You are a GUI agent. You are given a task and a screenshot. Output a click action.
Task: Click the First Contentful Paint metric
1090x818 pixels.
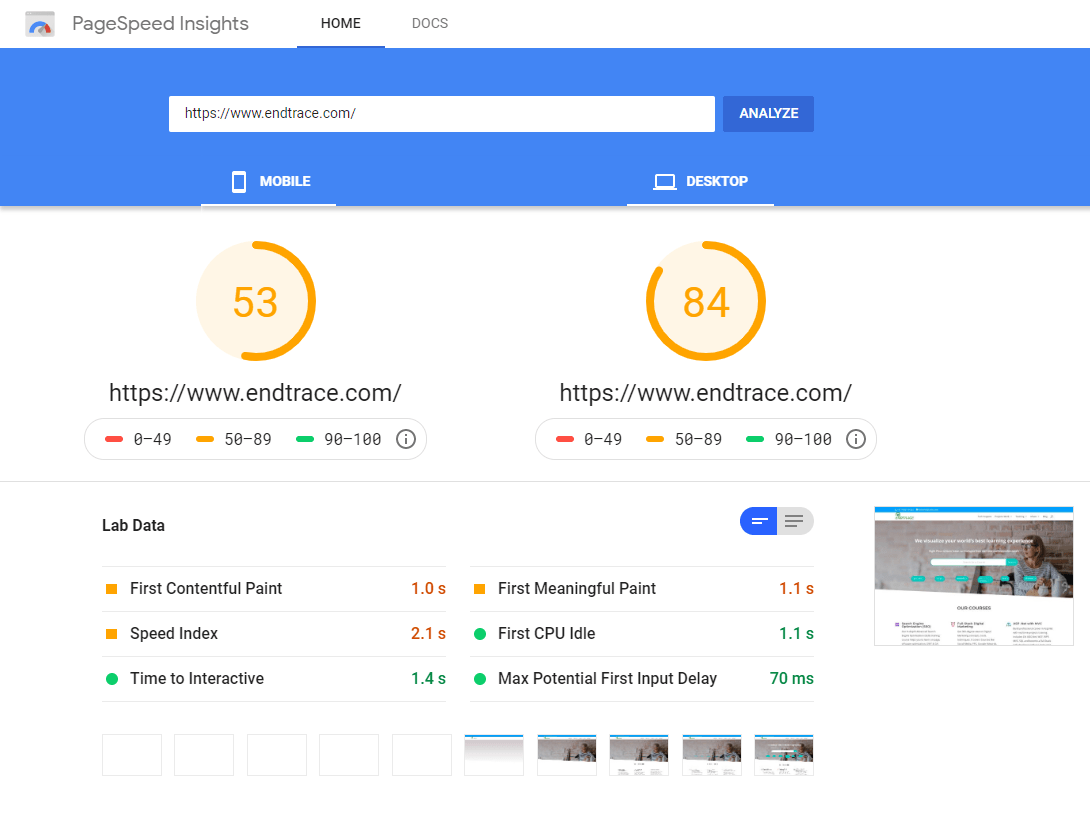coord(274,589)
